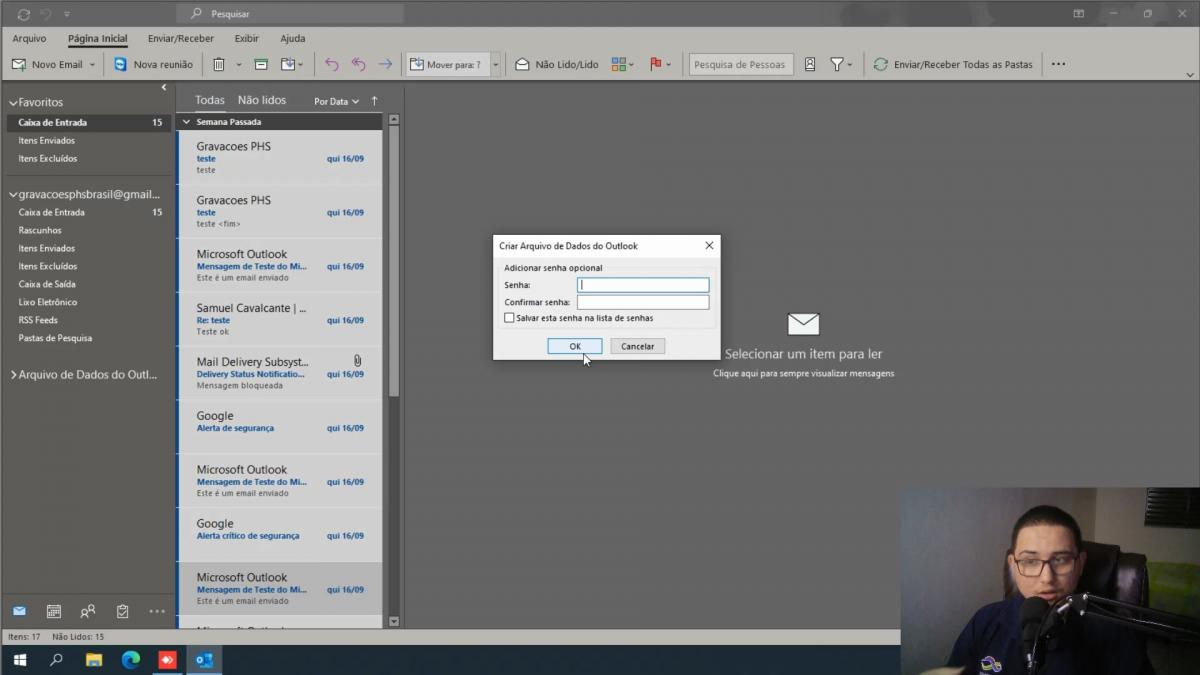Click 'Clique aqui para sempre visualizar mensagens'

803,373
